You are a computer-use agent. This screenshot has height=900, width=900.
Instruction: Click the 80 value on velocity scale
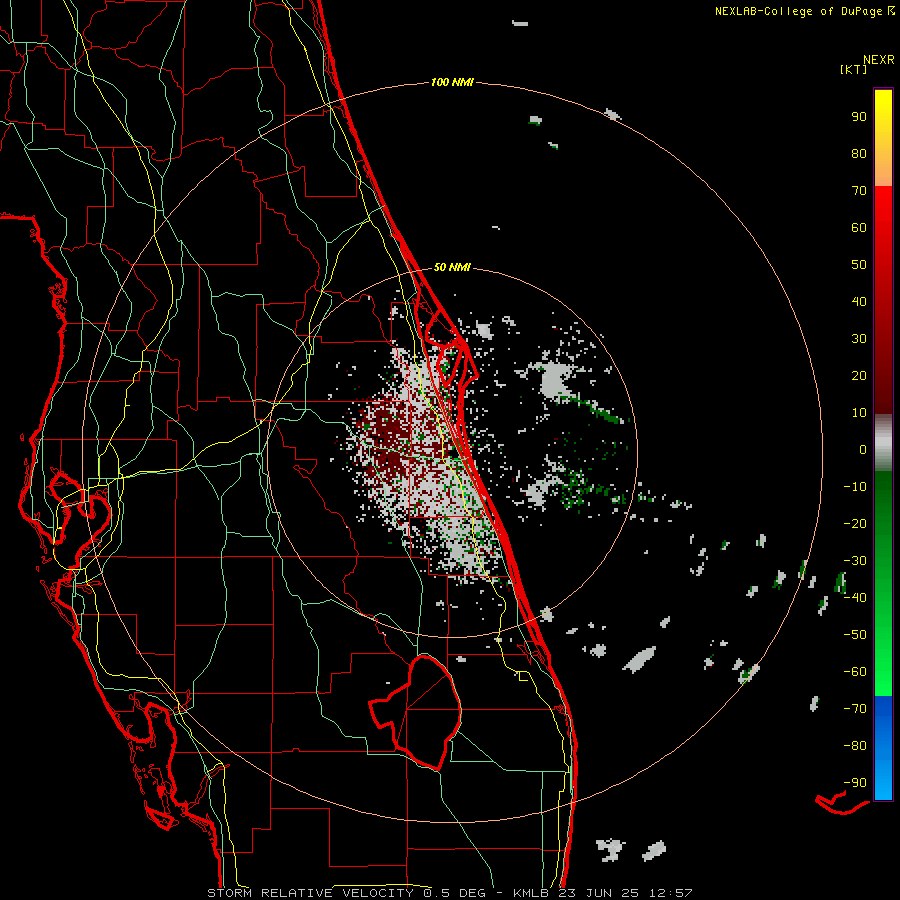click(x=859, y=154)
